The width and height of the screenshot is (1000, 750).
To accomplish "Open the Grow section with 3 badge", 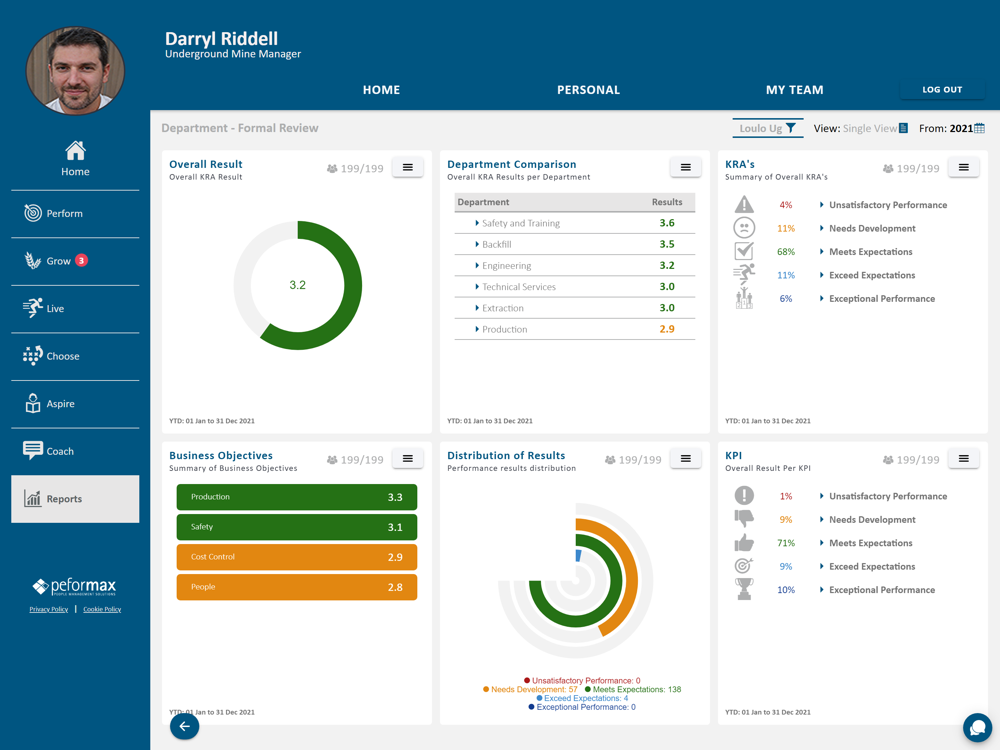I will coord(75,261).
